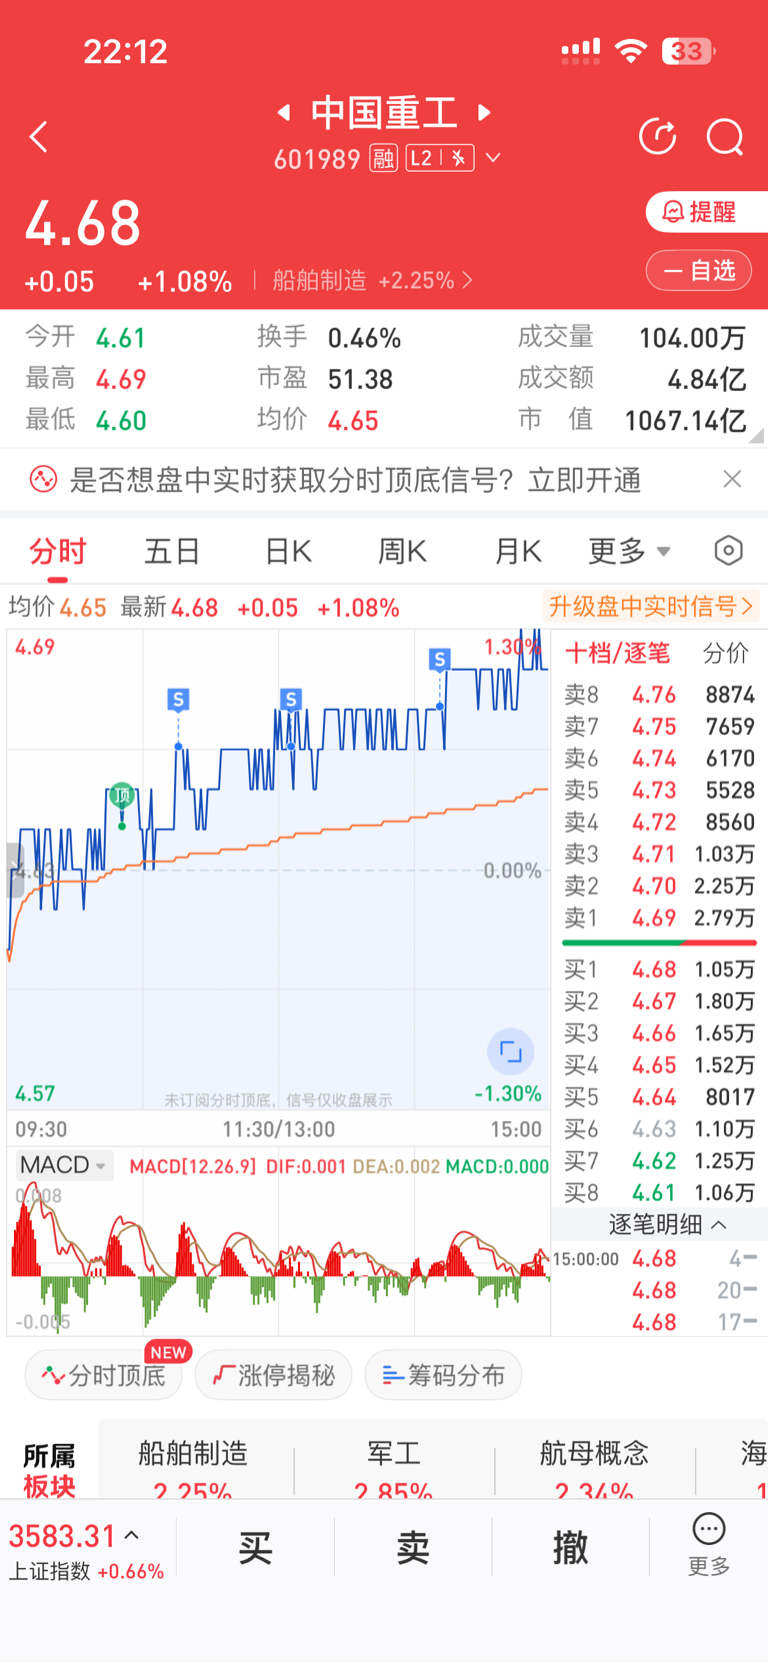Viewport: 768px width, 1663px height.
Task: Tap the 买1 4.68 order row
Action: coord(659,970)
